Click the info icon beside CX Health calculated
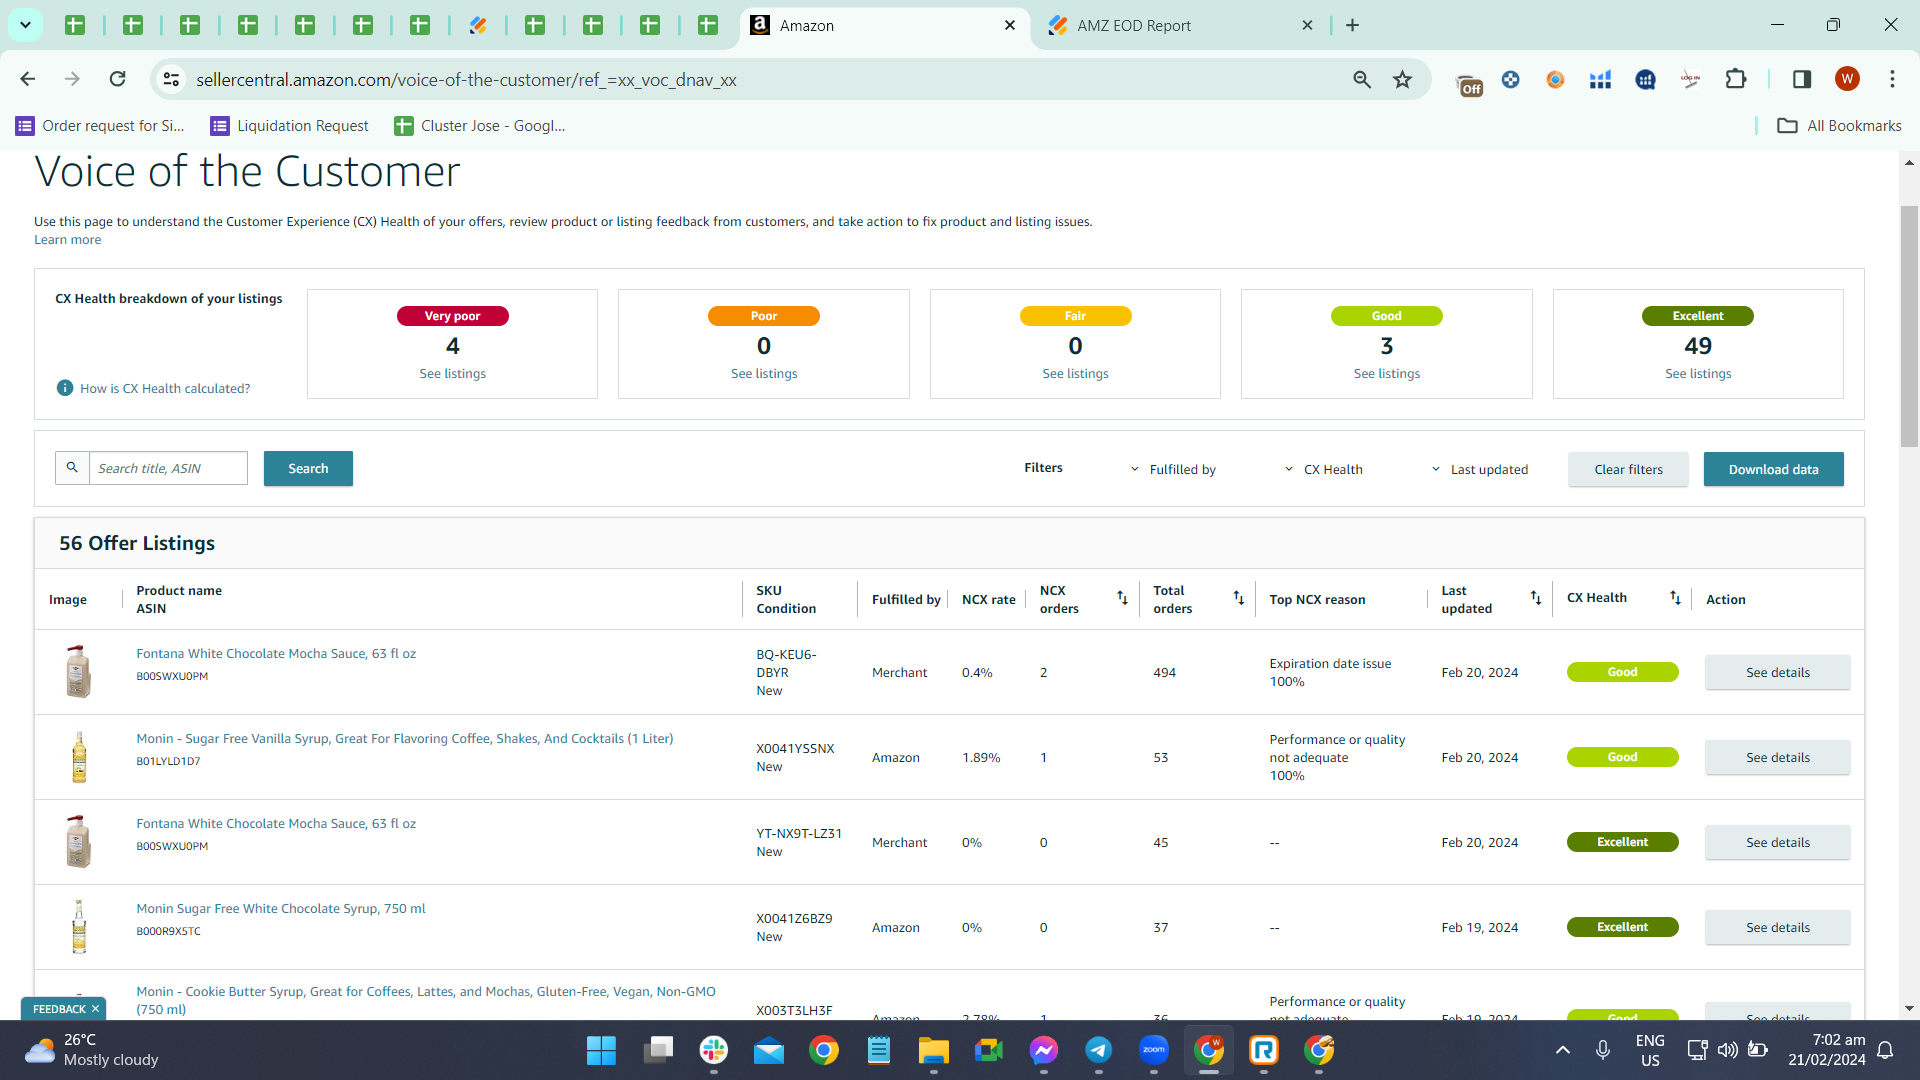The height and width of the screenshot is (1080, 1920). coord(65,388)
